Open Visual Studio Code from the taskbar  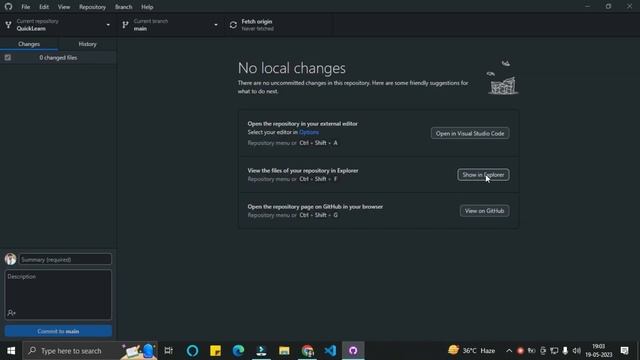pos(330,351)
